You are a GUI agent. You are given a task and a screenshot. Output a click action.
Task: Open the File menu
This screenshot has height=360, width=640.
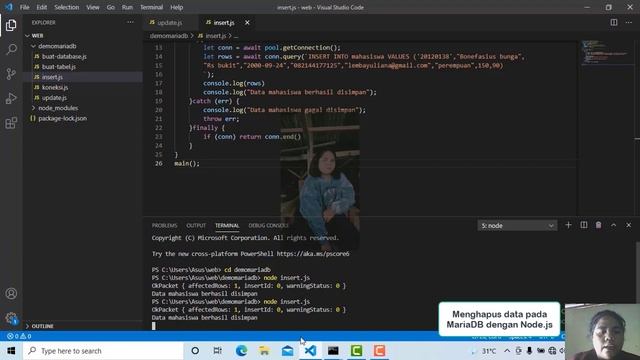24,7
